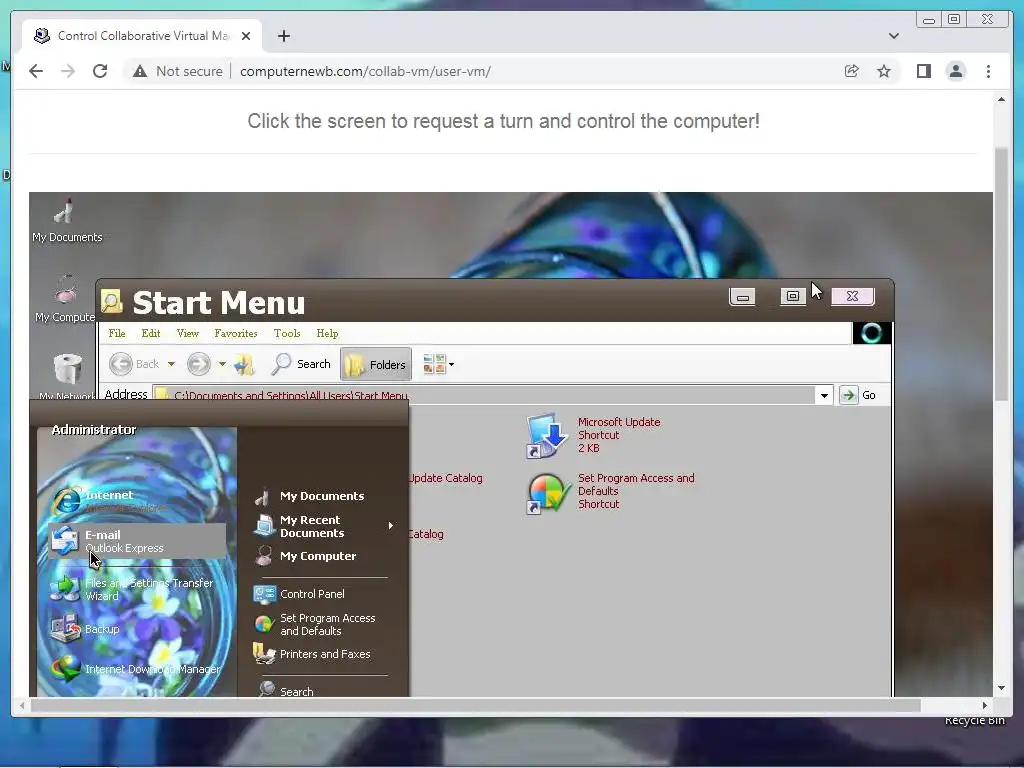Viewport: 1024px width, 768px height.
Task: Open My Computer desktop icon
Action: 65,299
